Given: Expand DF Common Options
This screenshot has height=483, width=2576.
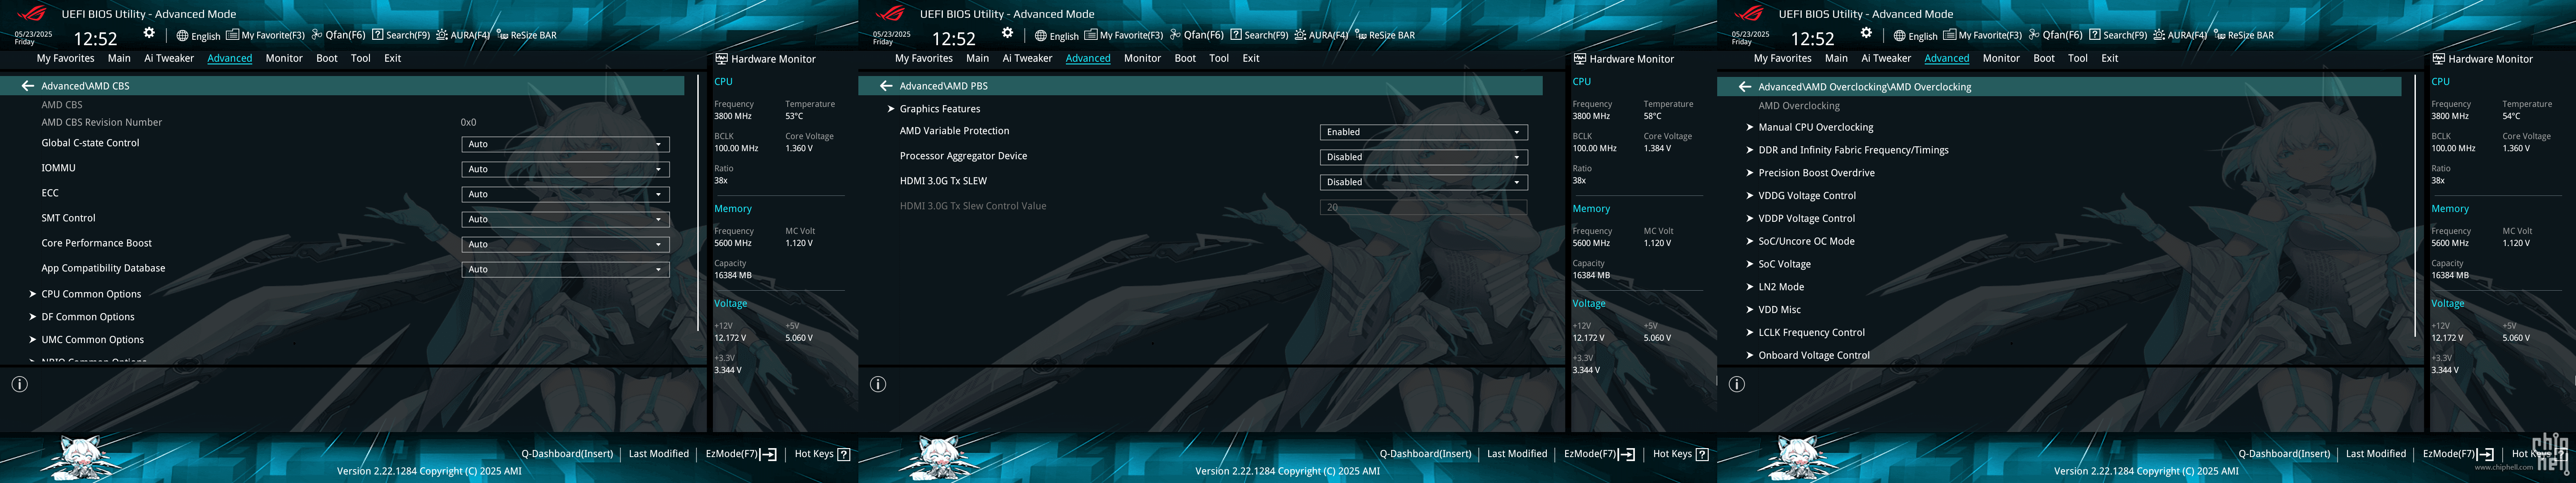Looking at the screenshot, I should pyautogui.click(x=88, y=317).
